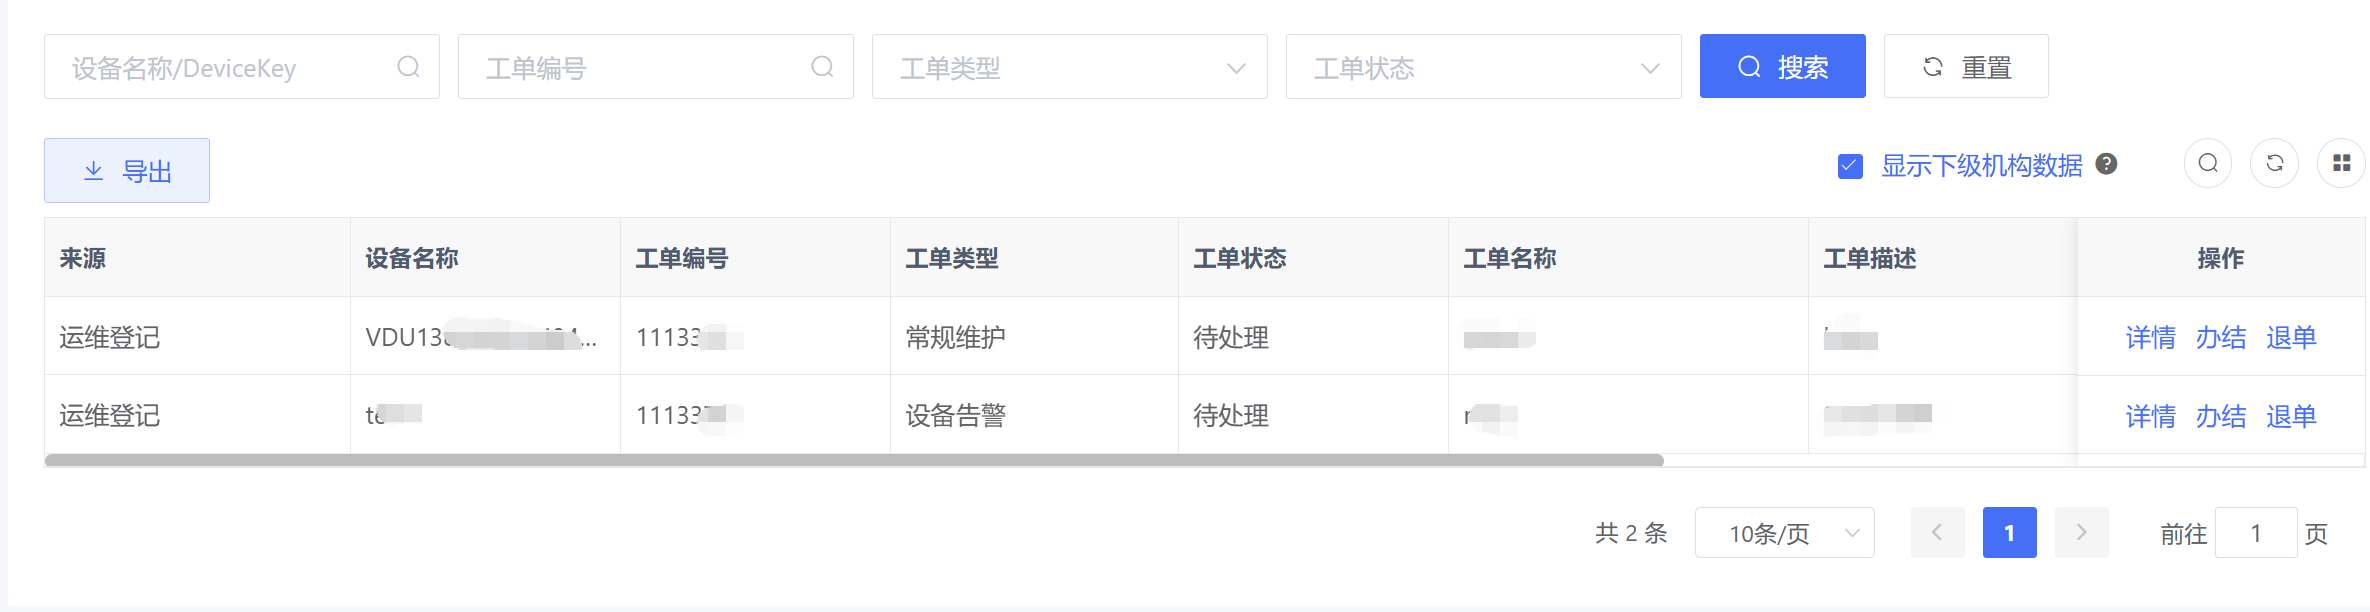Click the round refresh icon above table
Viewport: 2370px width, 612px height.
point(2274,163)
